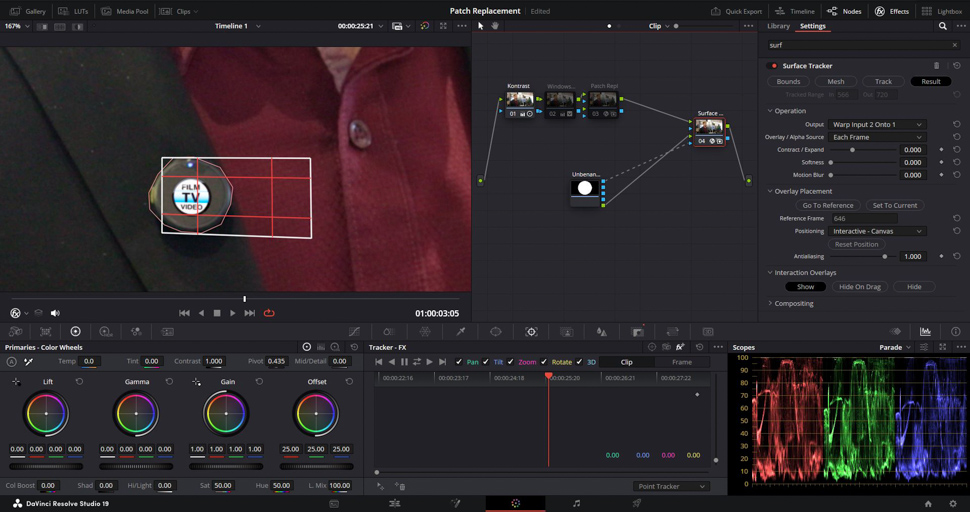Viewport: 970px width, 512px height.
Task: Open the Scopes panel icon
Action: point(925,331)
